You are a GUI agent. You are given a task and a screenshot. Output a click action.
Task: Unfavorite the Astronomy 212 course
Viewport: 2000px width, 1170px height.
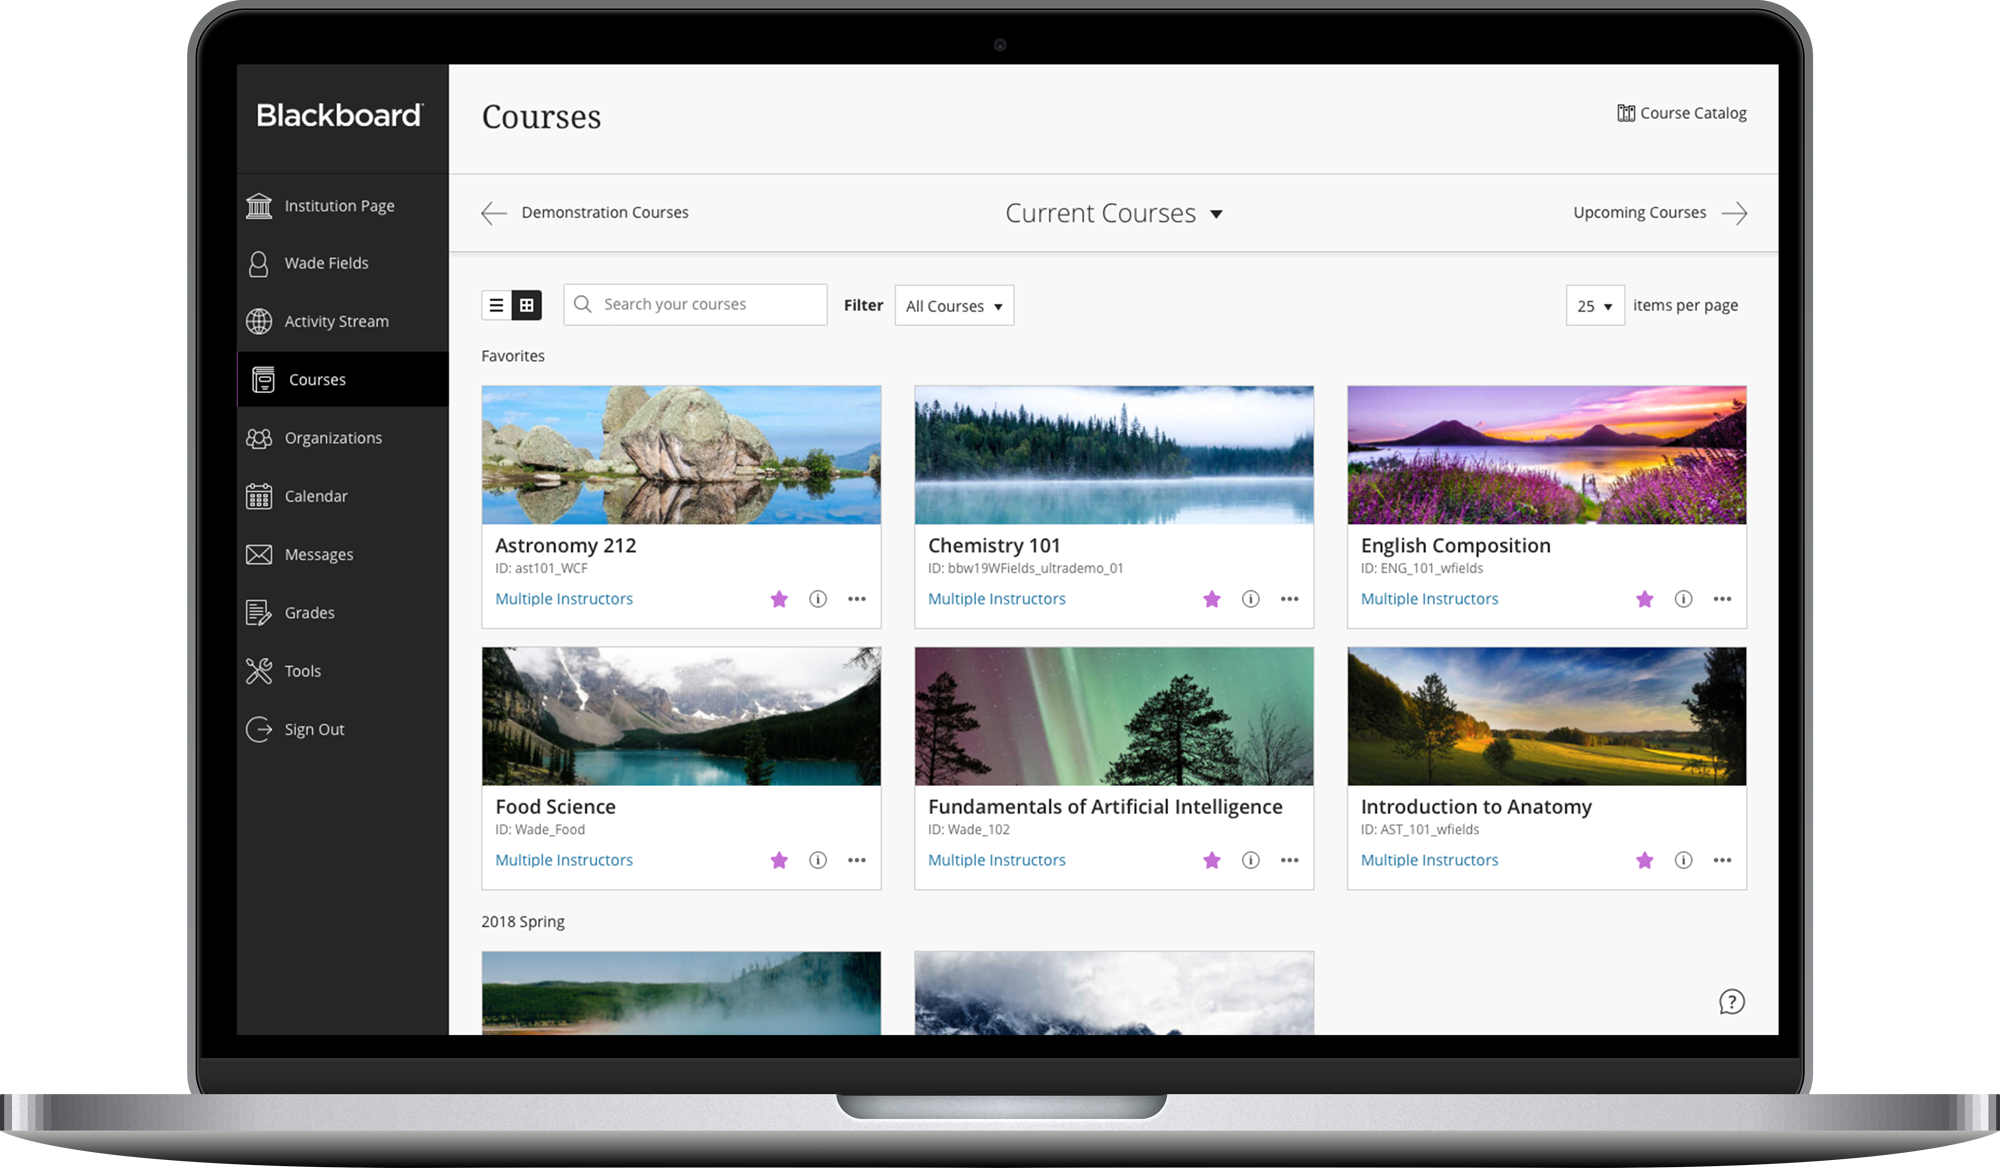coord(780,598)
